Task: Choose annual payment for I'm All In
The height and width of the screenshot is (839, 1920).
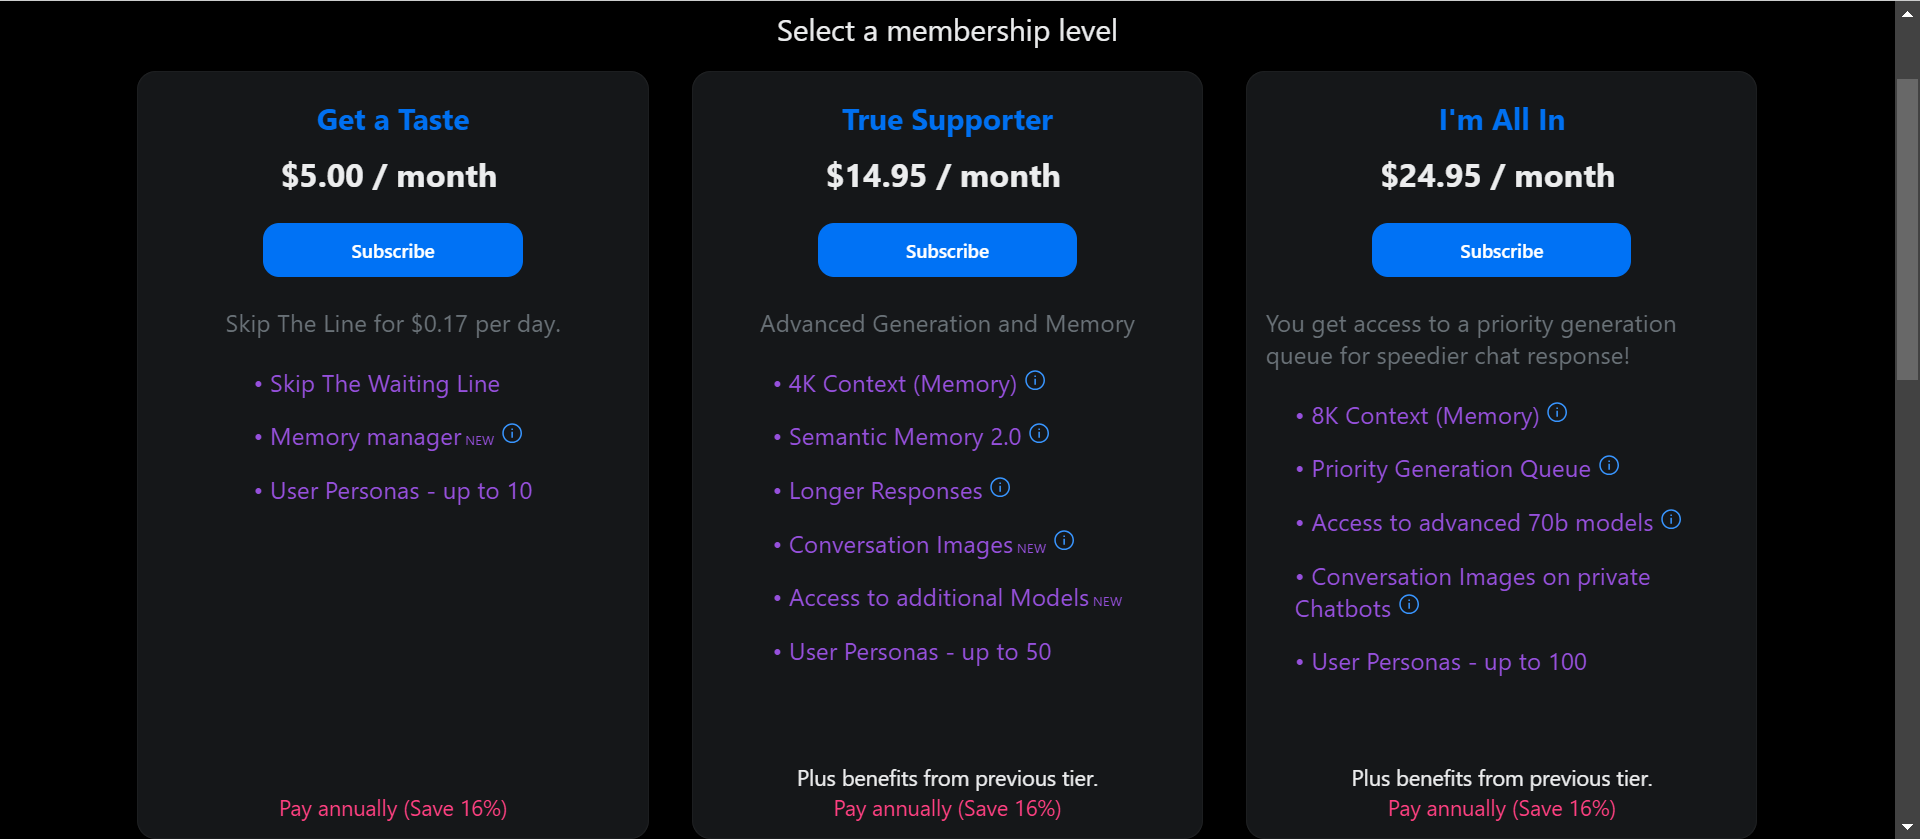Action: (x=1501, y=809)
